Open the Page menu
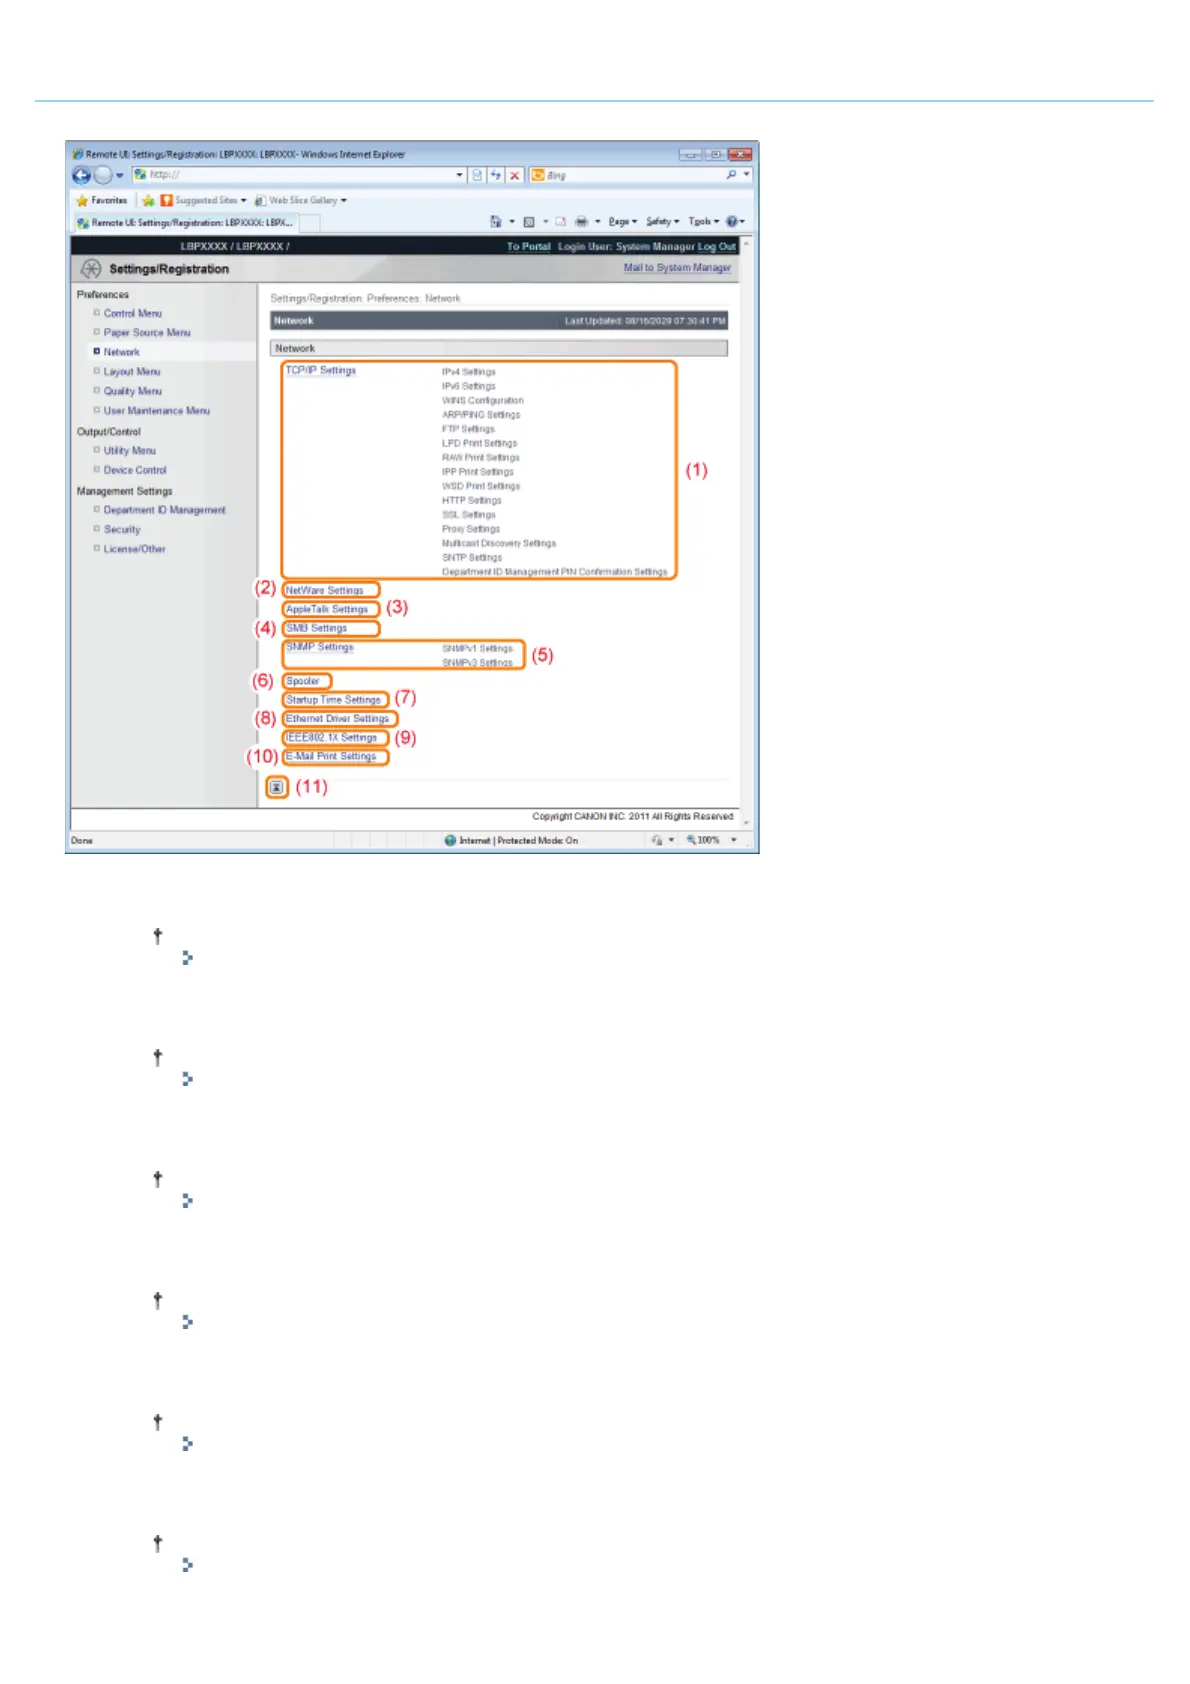 click(622, 222)
